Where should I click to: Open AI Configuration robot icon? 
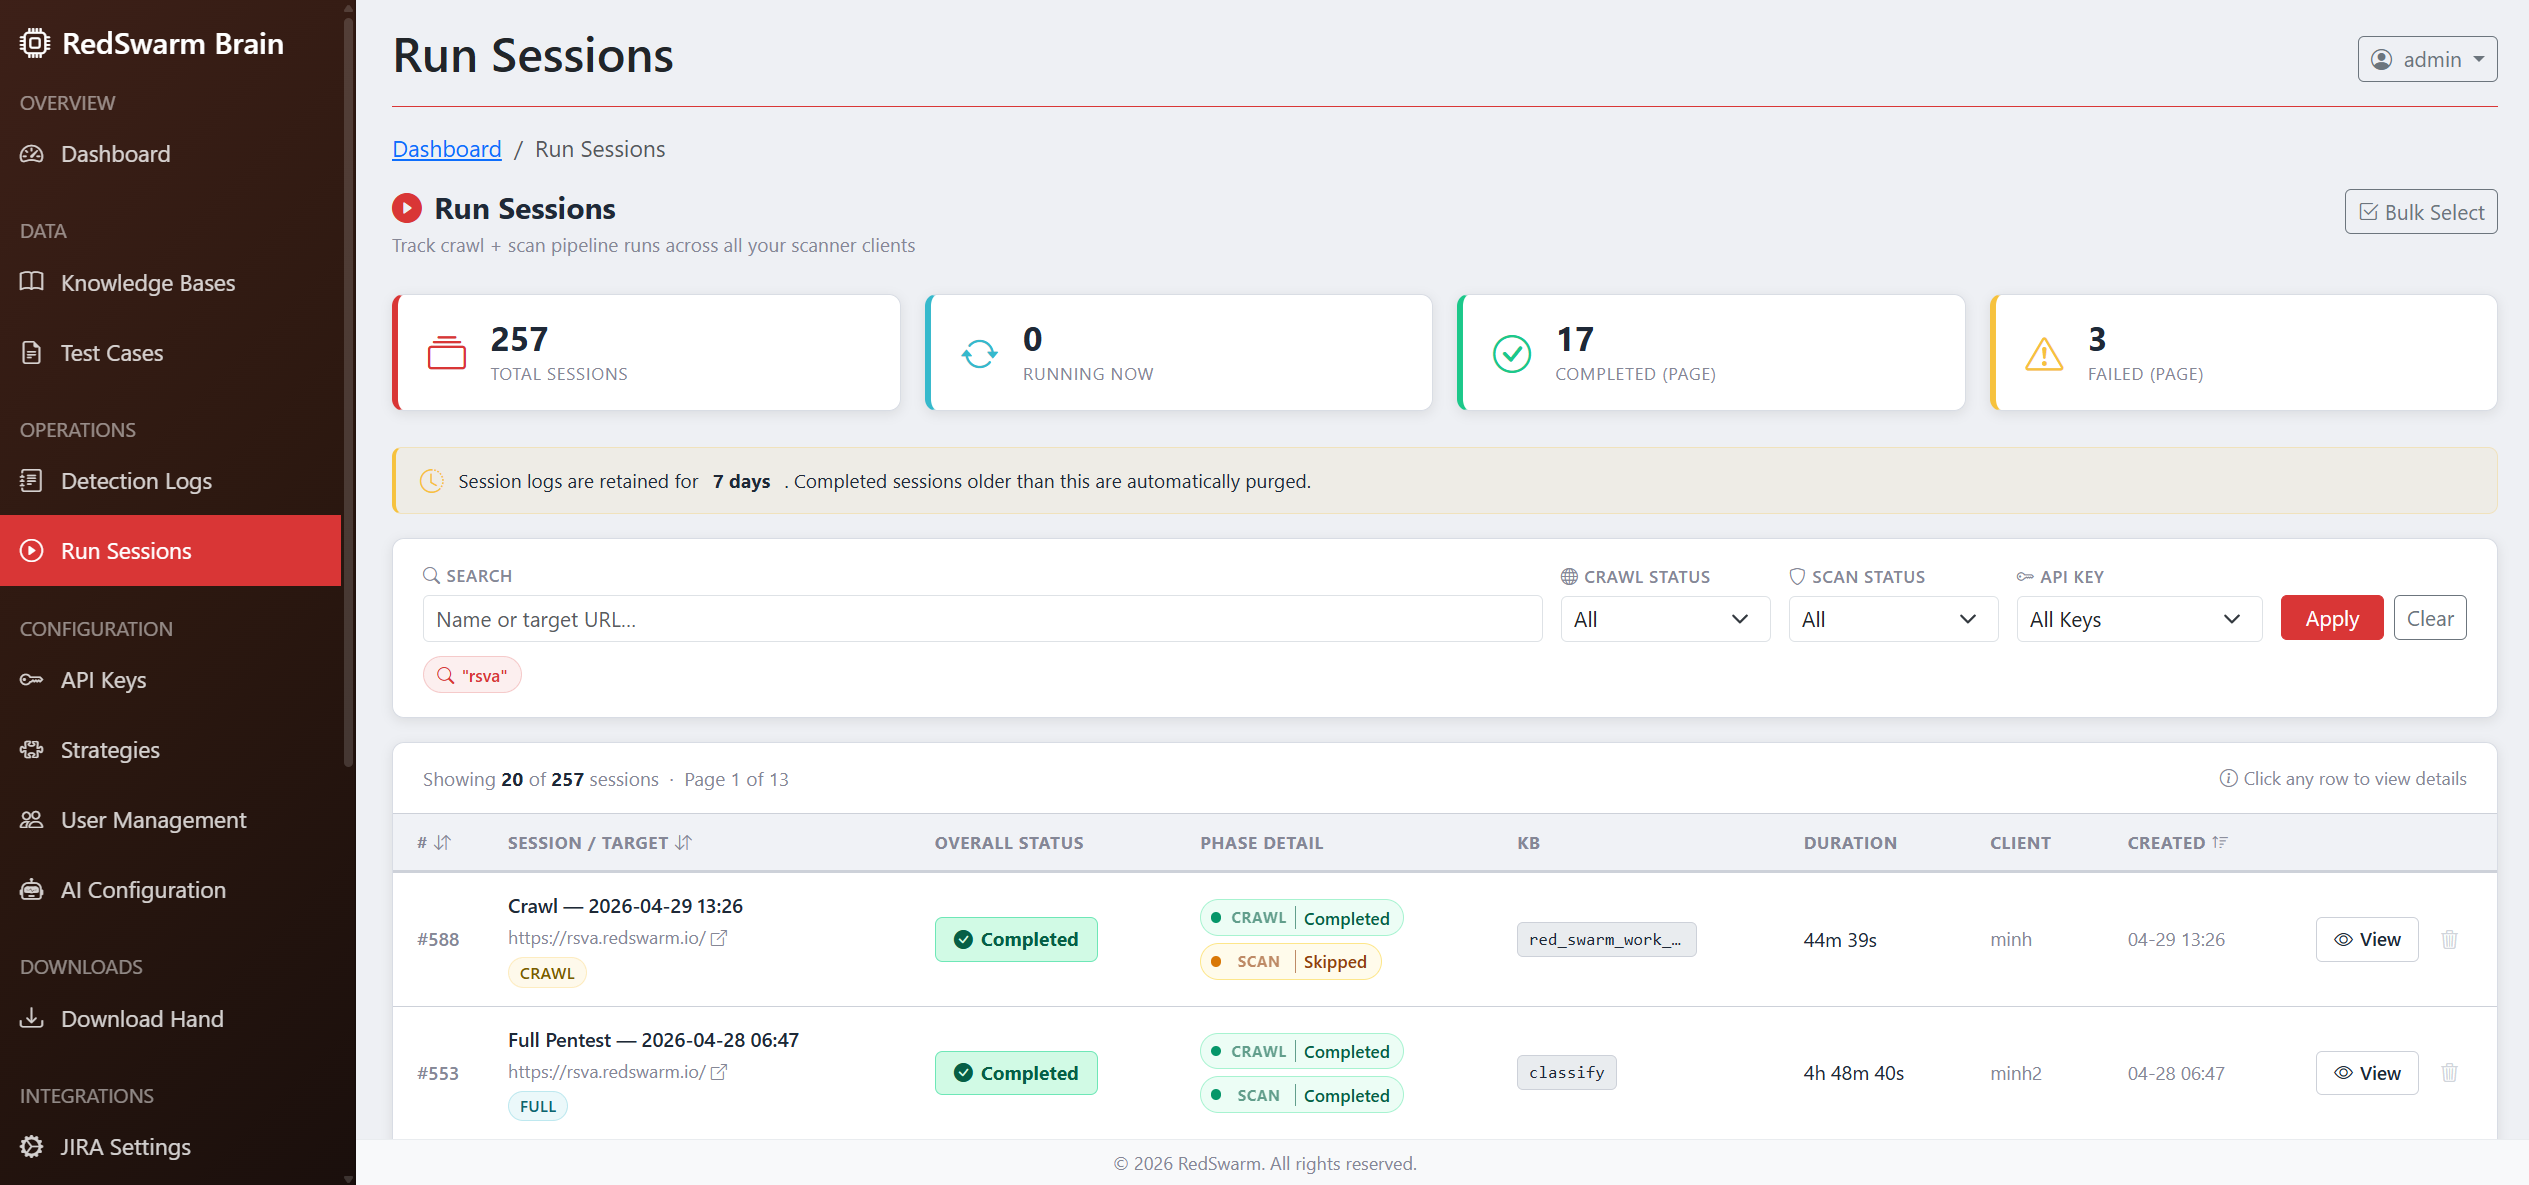click(31, 889)
